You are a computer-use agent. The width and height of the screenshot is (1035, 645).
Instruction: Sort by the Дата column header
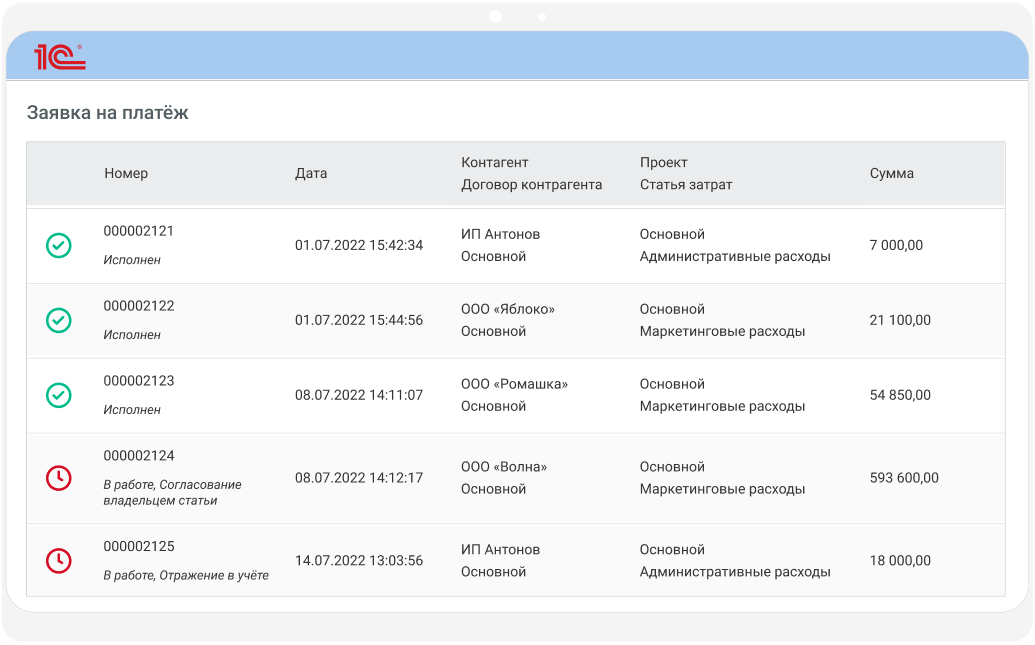[x=311, y=173]
